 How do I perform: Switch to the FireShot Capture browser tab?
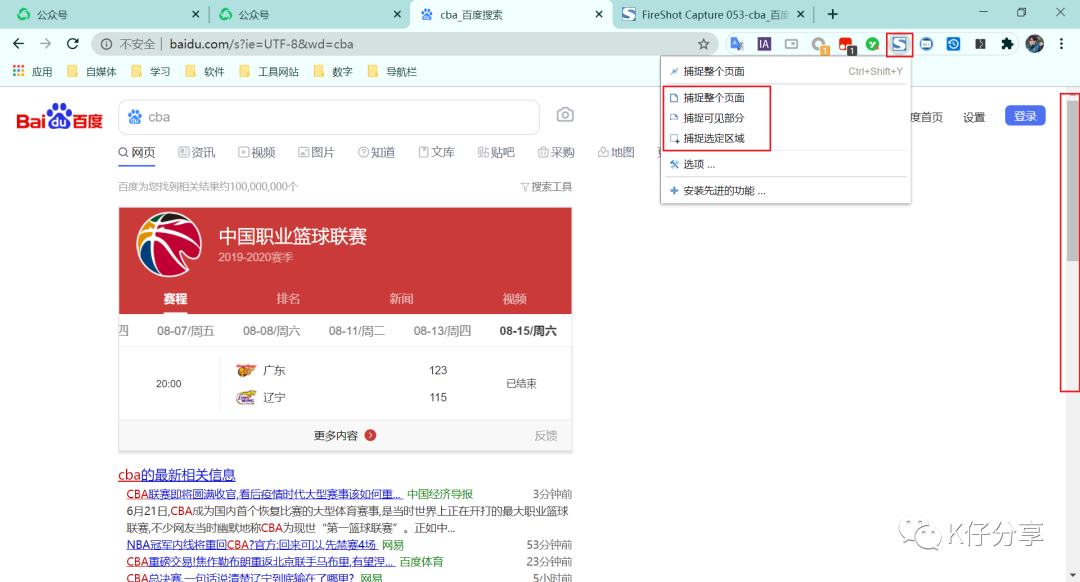[x=713, y=14]
